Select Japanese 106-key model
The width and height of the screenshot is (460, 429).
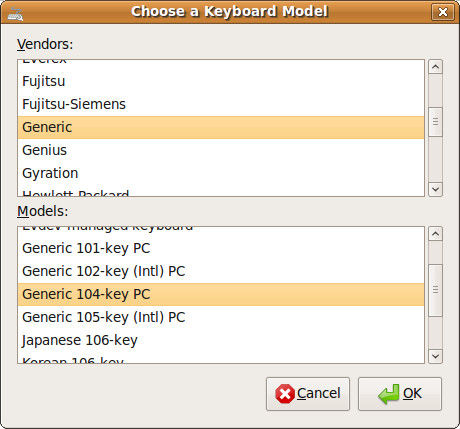tap(221, 340)
